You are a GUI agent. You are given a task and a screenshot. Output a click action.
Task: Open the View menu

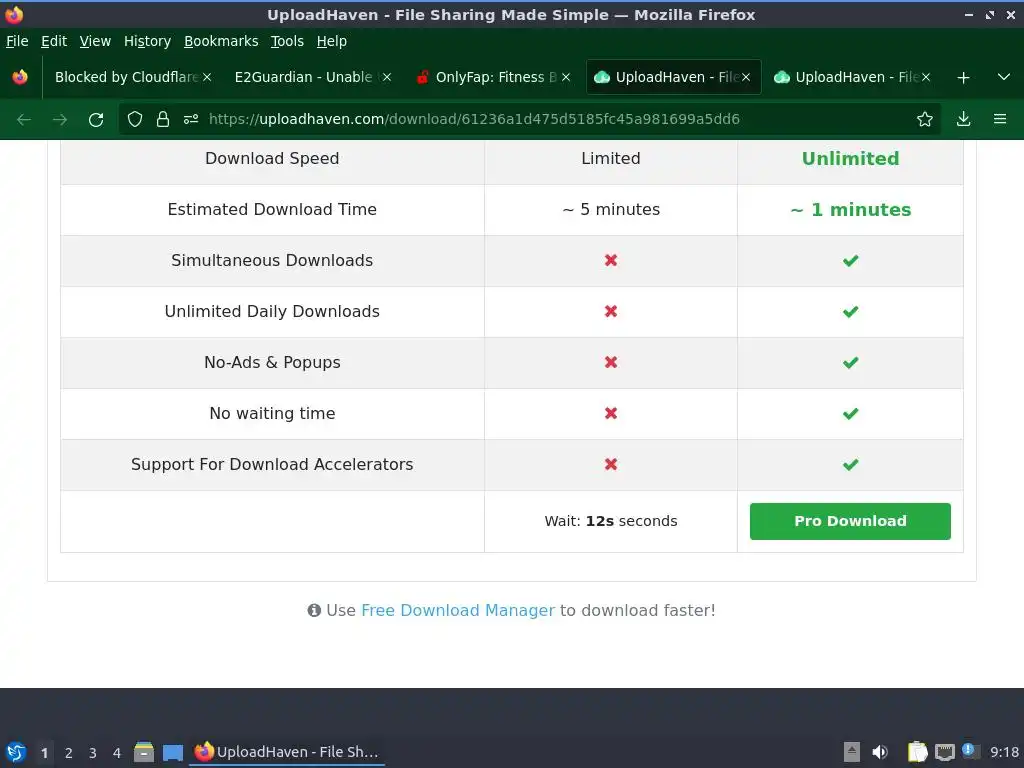(95, 41)
